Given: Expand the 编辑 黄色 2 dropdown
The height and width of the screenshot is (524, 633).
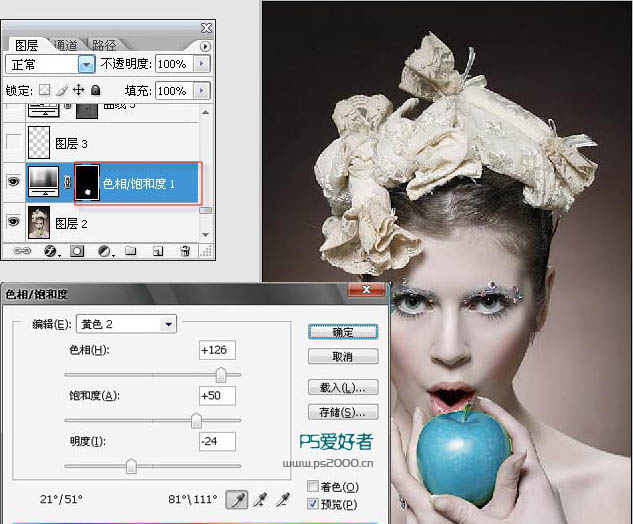Looking at the screenshot, I should 168,323.
